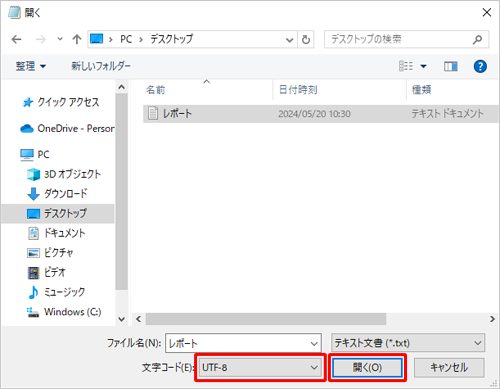Image resolution: width=500 pixels, height=389 pixels.
Task: Click the date 2024/05/20 10:30
Action: point(314,114)
